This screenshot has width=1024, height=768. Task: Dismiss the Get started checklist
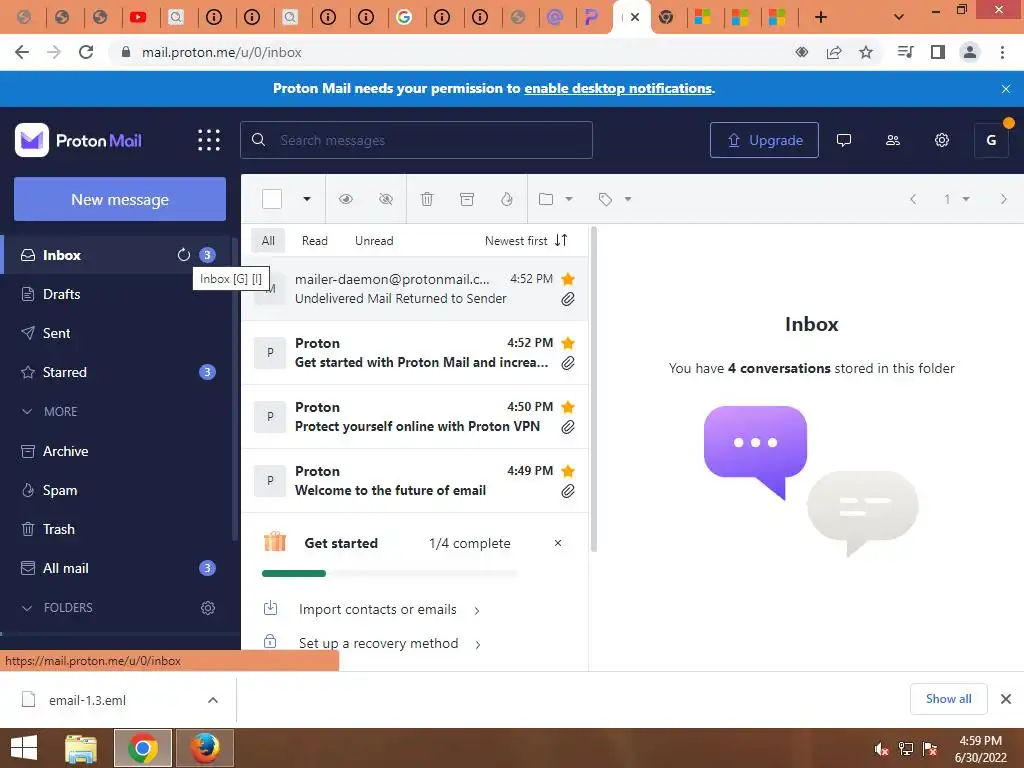[x=558, y=543]
